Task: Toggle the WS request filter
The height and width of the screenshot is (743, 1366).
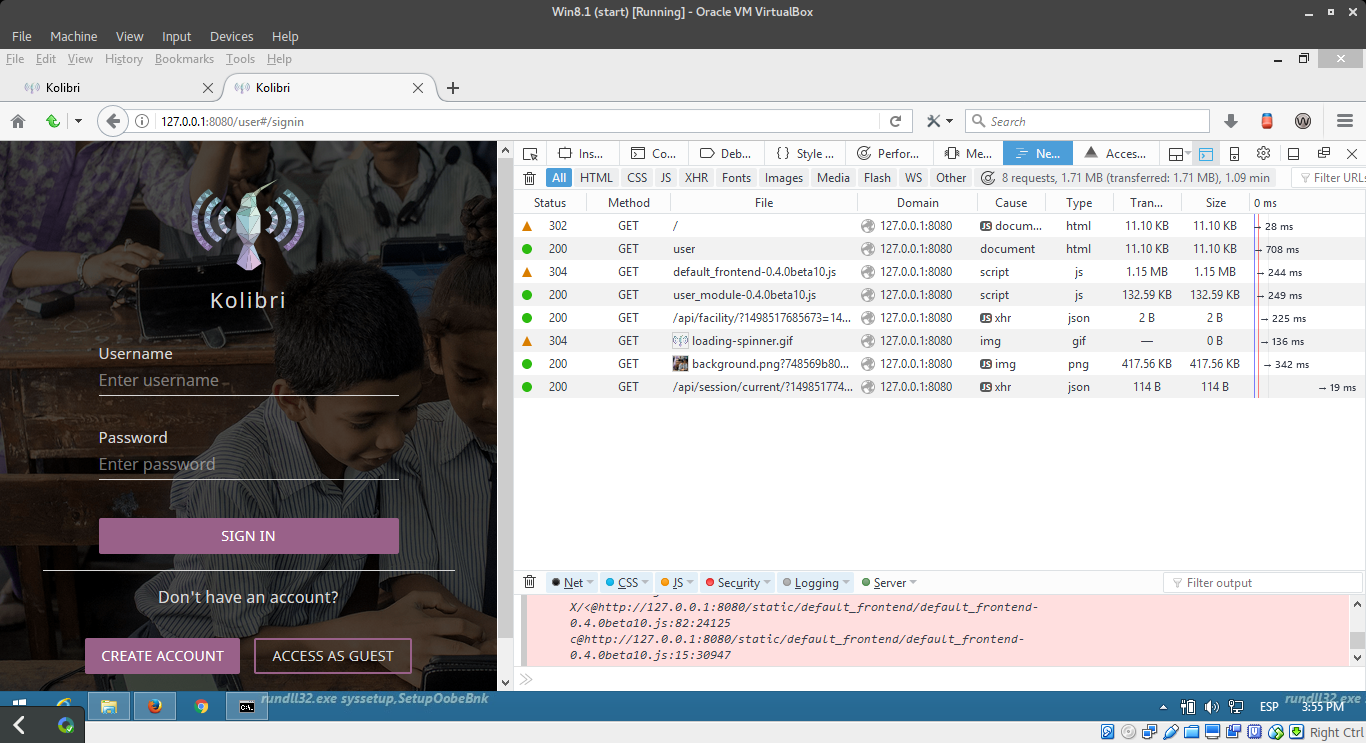Action: pos(913,178)
